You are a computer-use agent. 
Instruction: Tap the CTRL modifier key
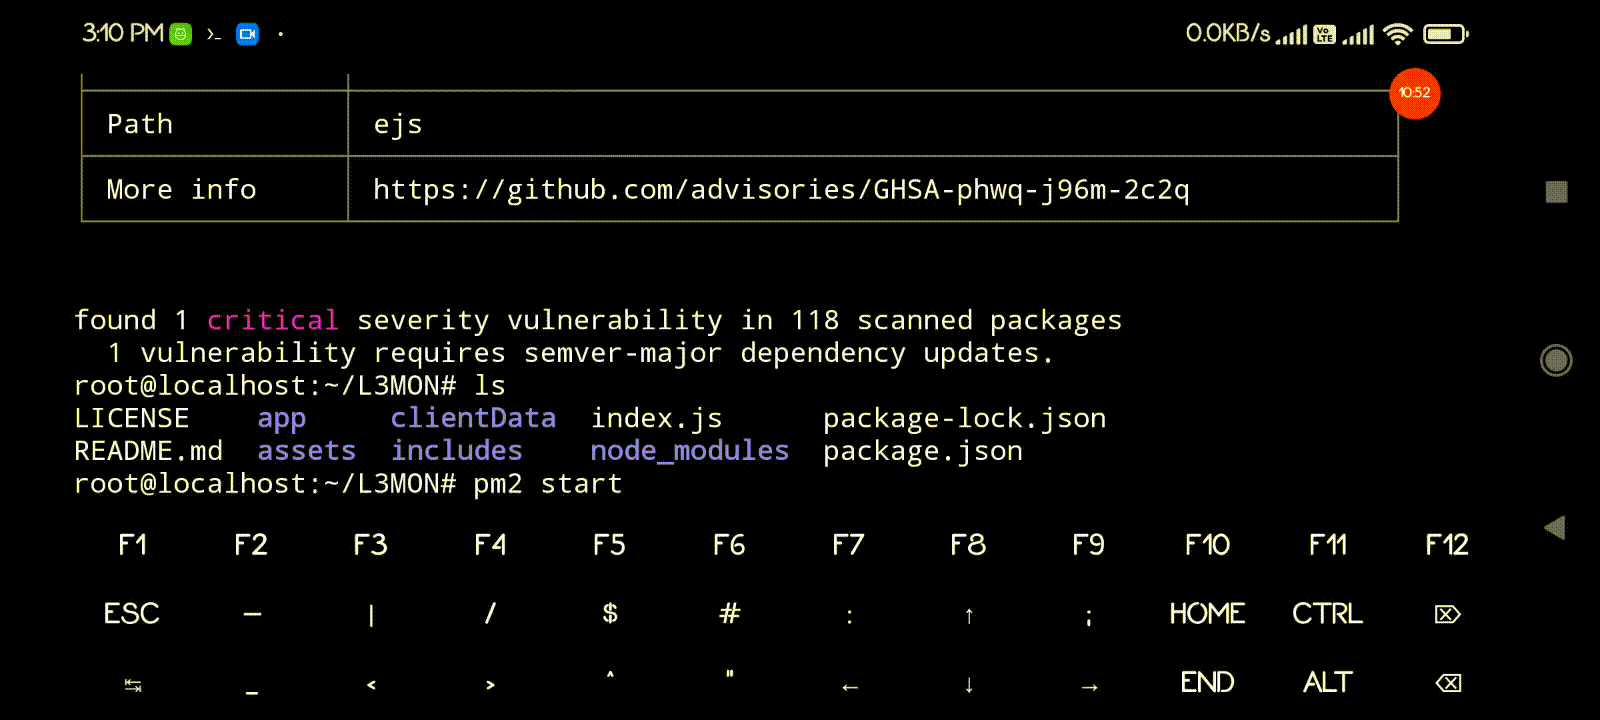coord(1327,613)
